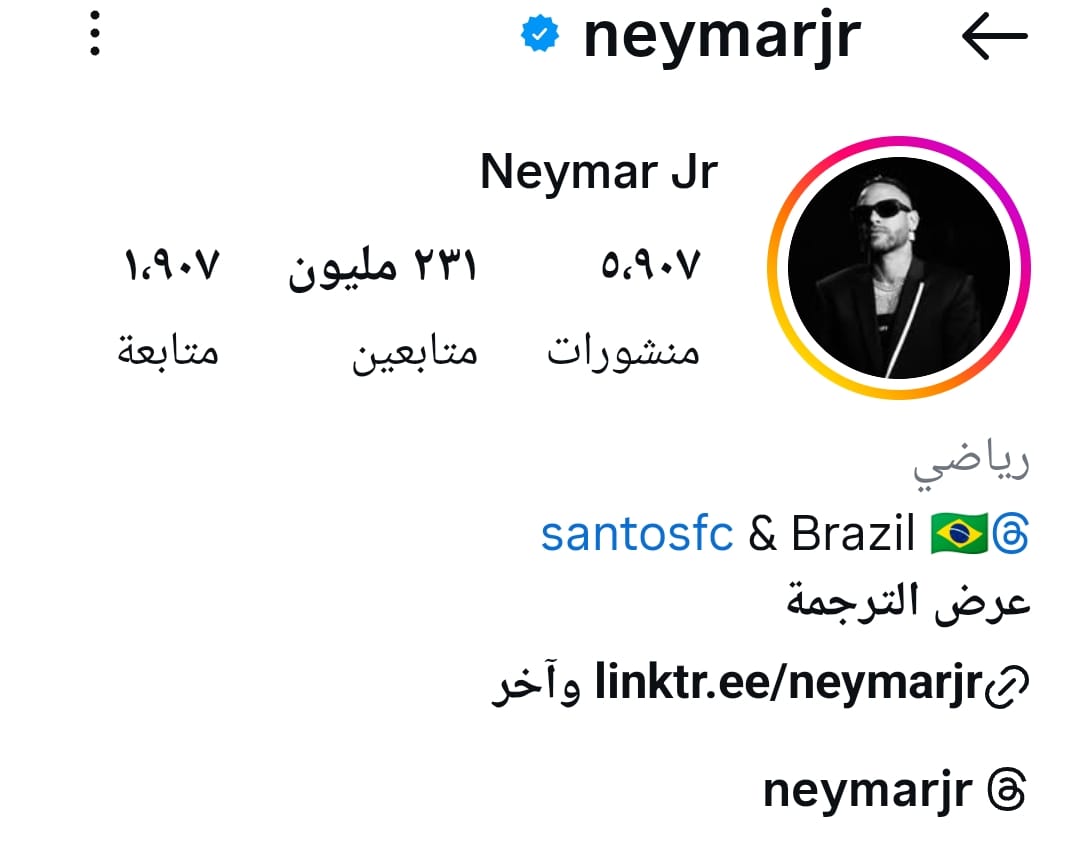Tap the ٥،٩٠٧ posts count

point(651,266)
